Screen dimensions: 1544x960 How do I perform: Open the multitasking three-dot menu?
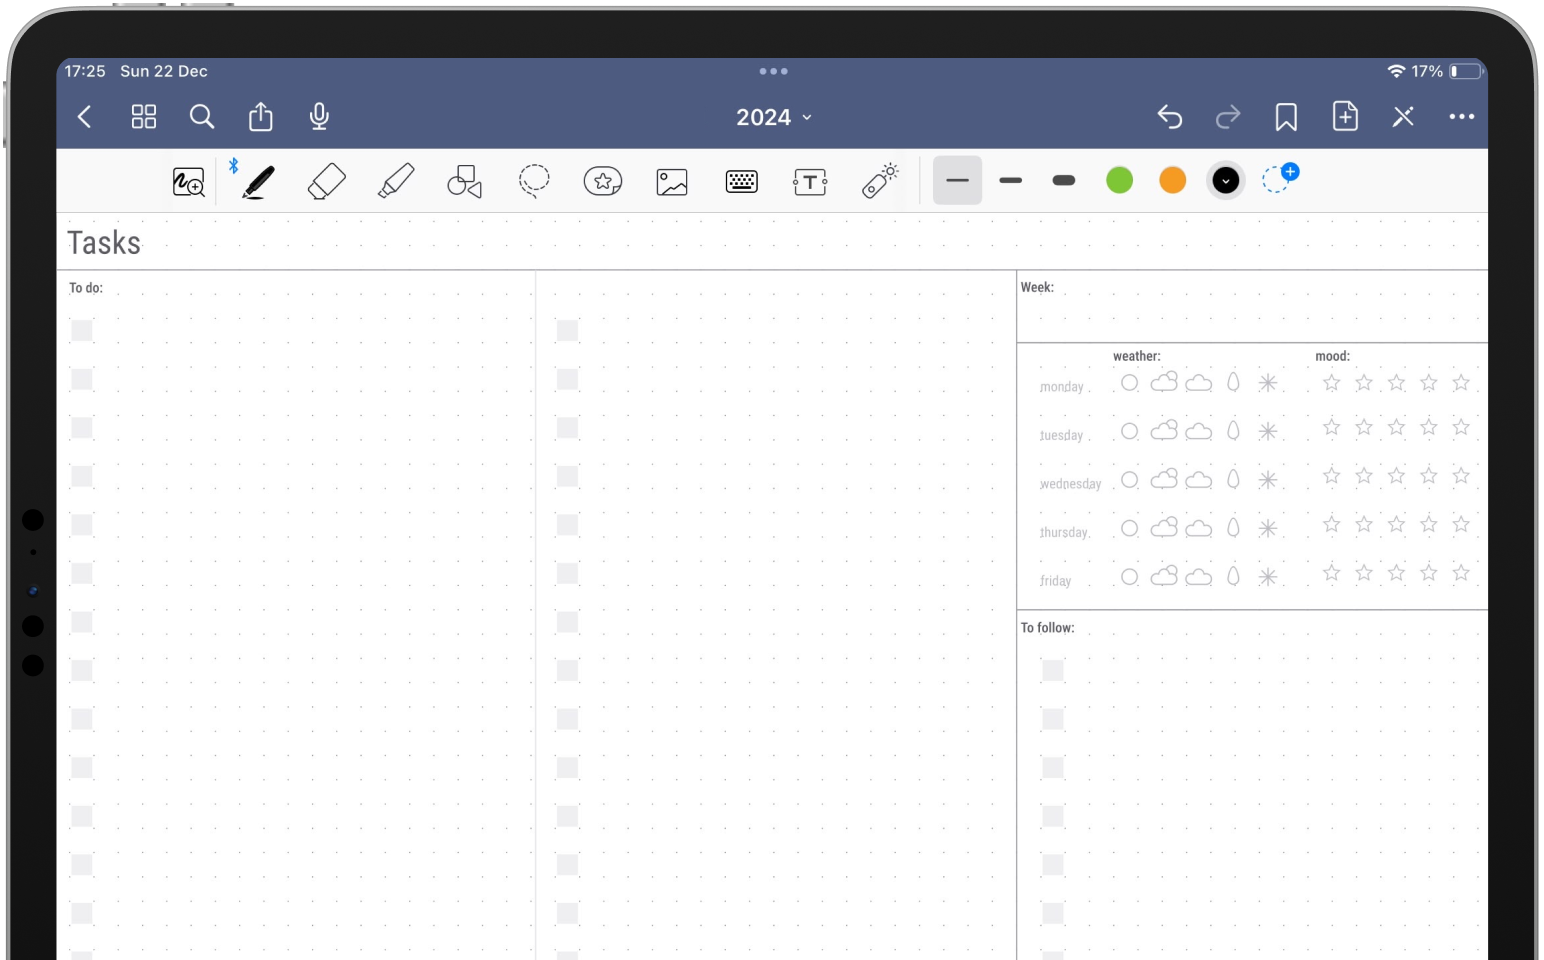[773, 71]
